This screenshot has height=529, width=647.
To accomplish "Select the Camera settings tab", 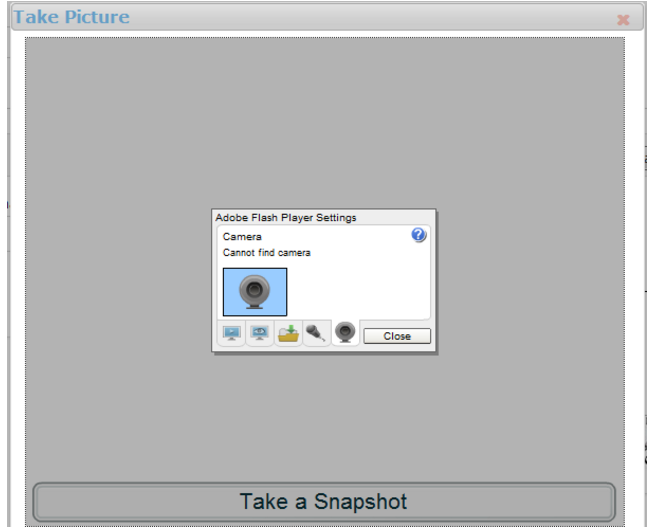I will tap(345, 333).
